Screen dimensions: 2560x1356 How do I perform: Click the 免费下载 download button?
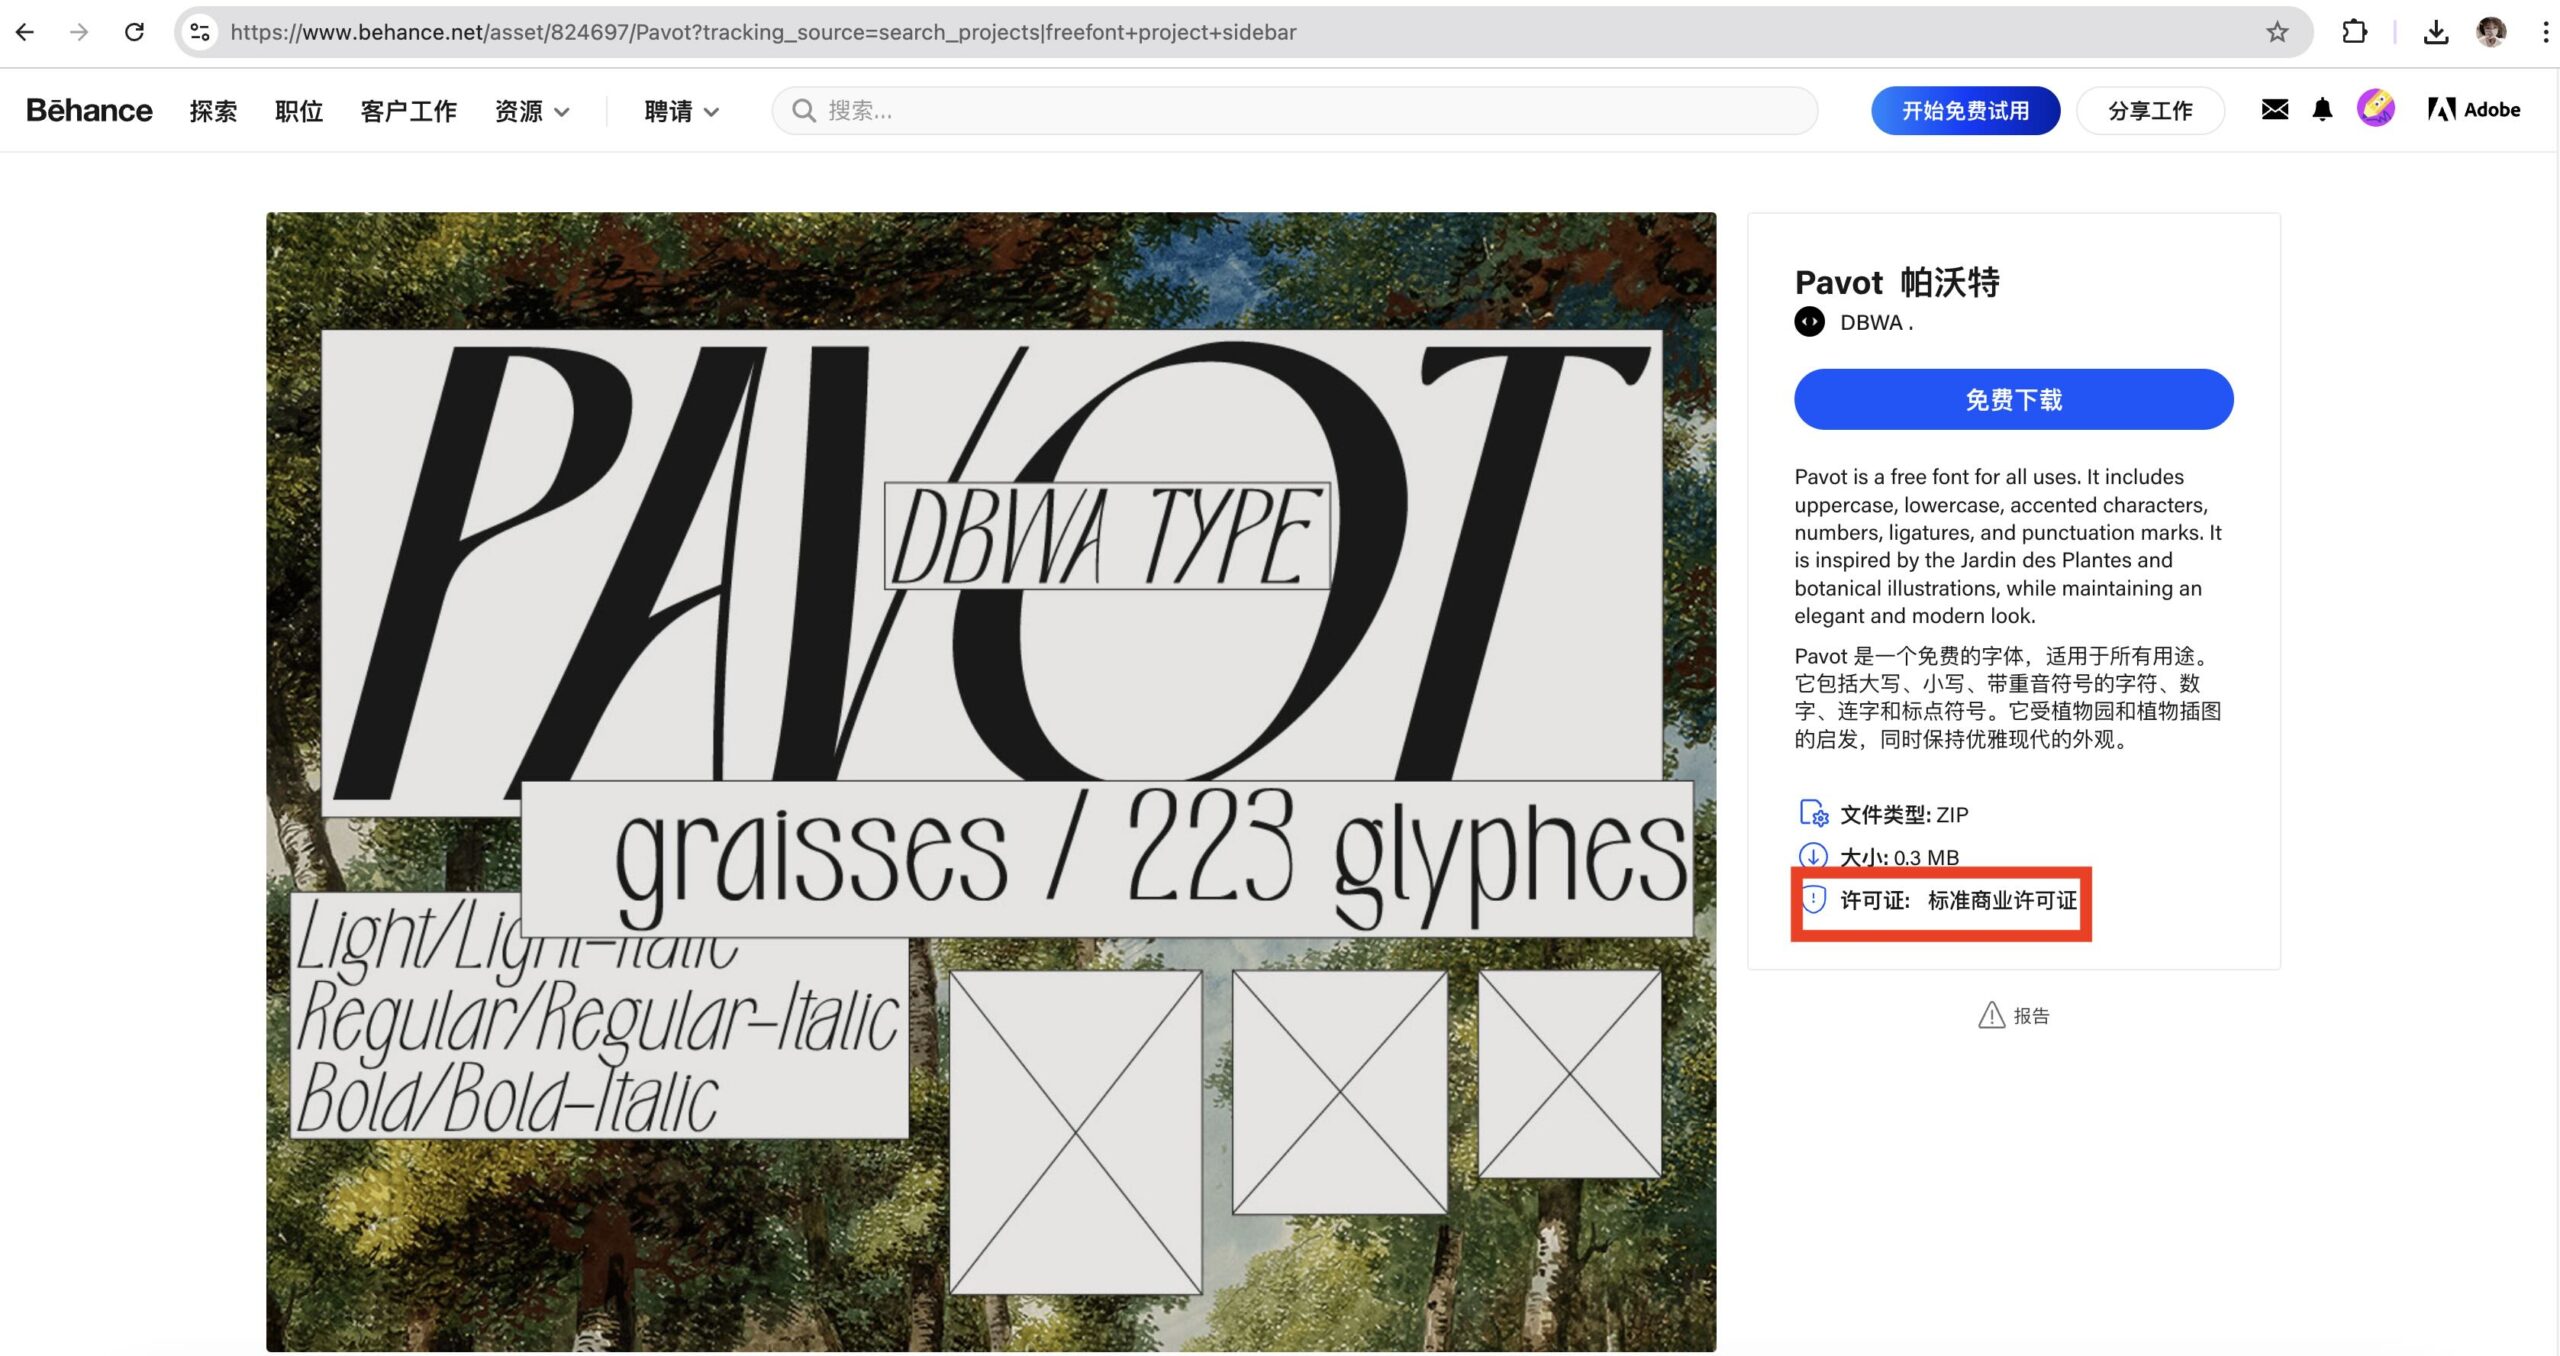point(2013,399)
